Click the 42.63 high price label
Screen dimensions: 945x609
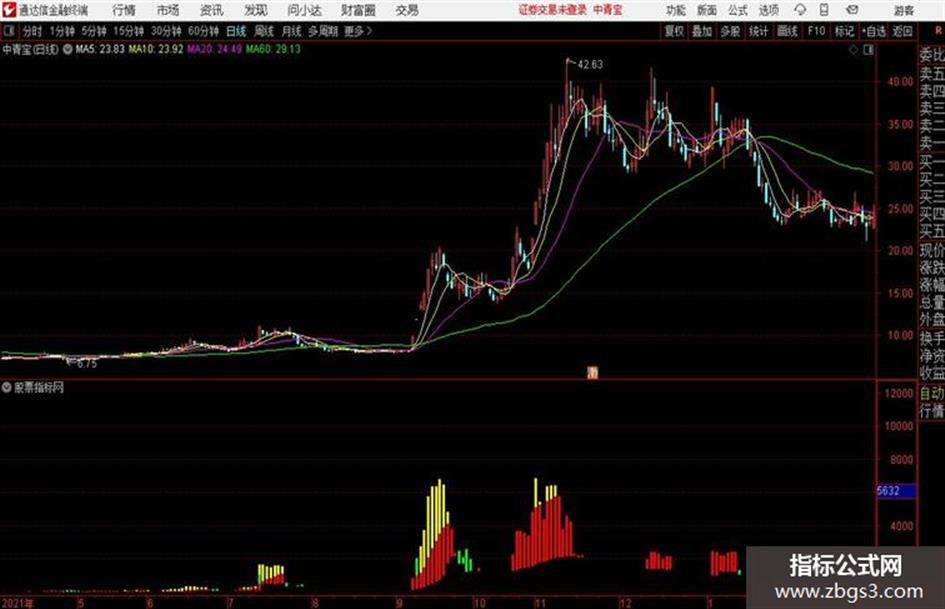point(590,65)
